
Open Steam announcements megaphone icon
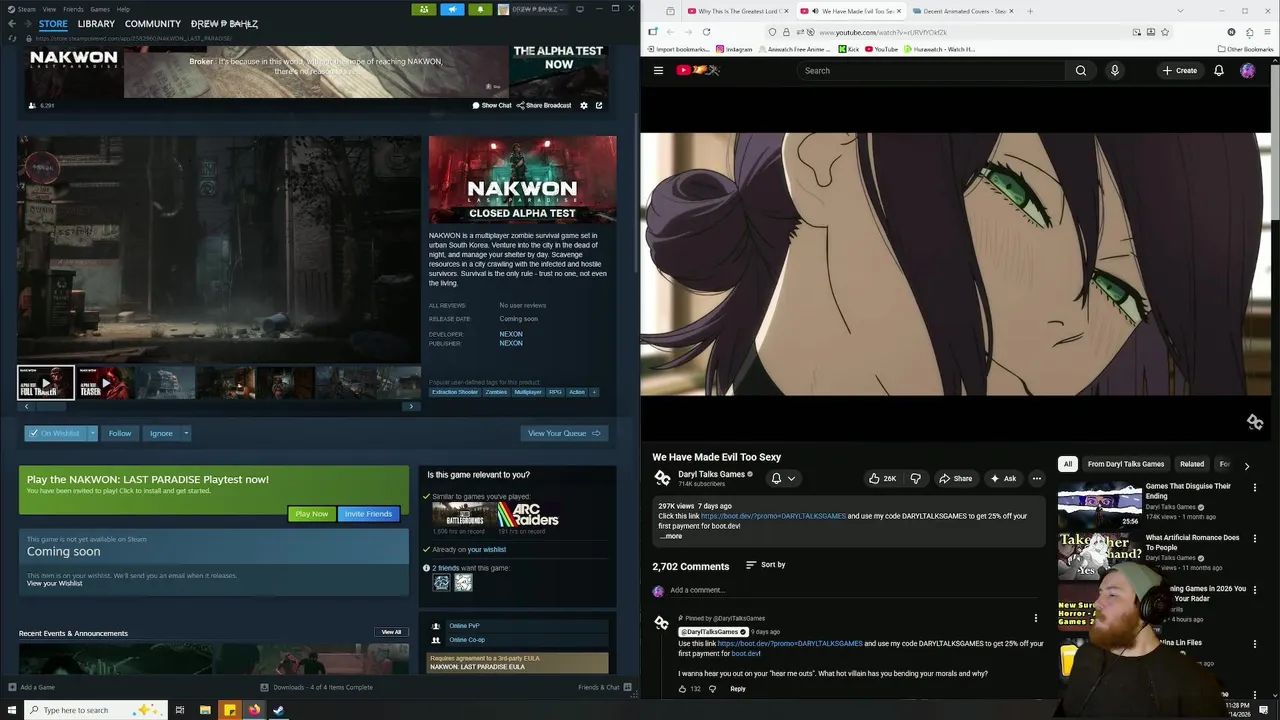[452, 9]
